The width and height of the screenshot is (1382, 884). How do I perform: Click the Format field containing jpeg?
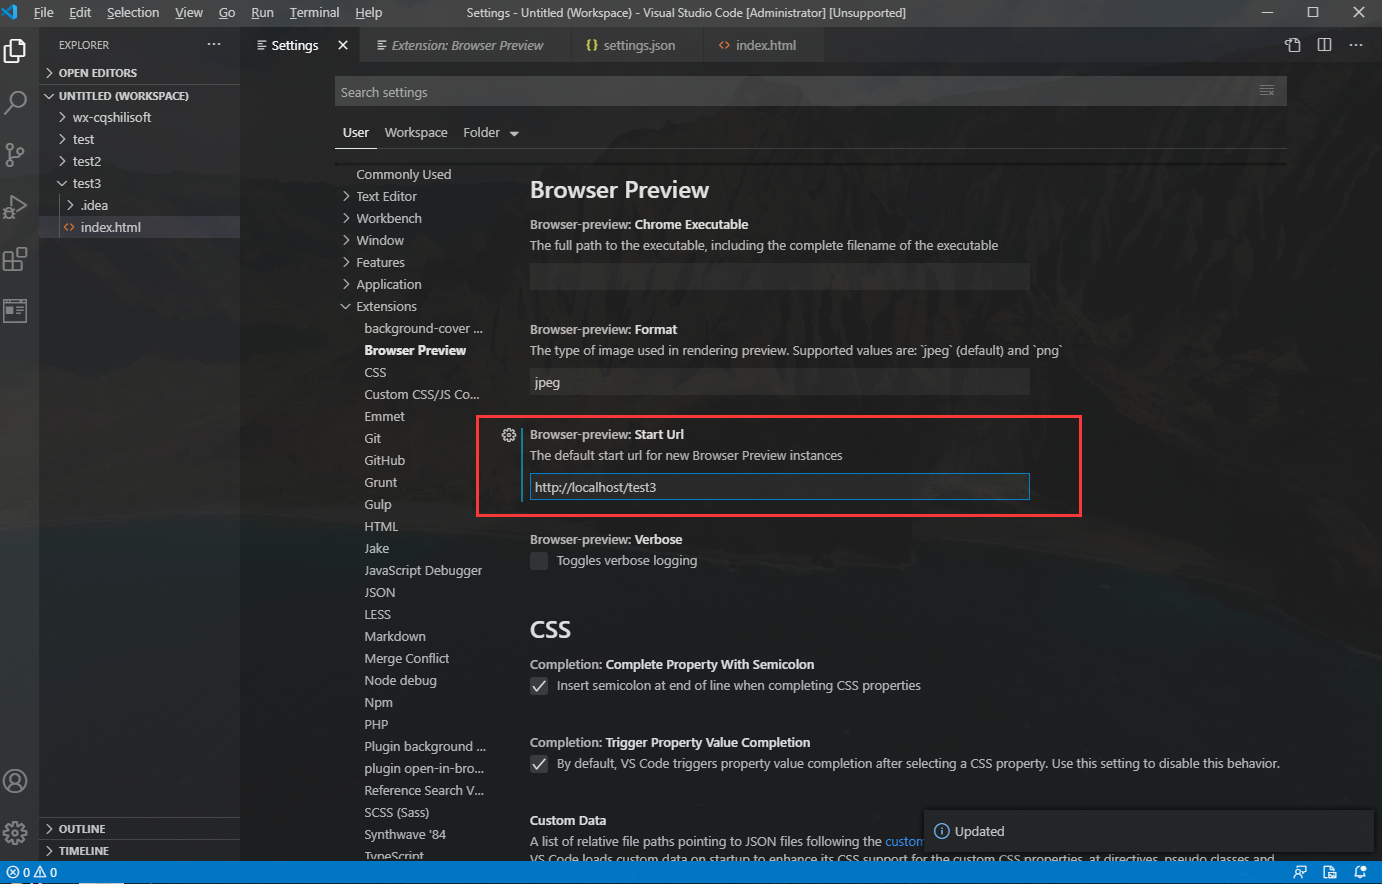coord(779,382)
